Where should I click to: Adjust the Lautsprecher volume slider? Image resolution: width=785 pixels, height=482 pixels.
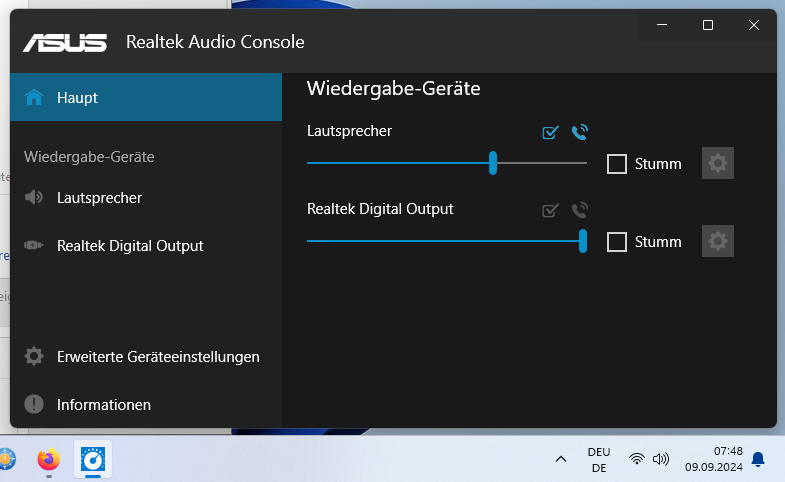click(x=493, y=163)
